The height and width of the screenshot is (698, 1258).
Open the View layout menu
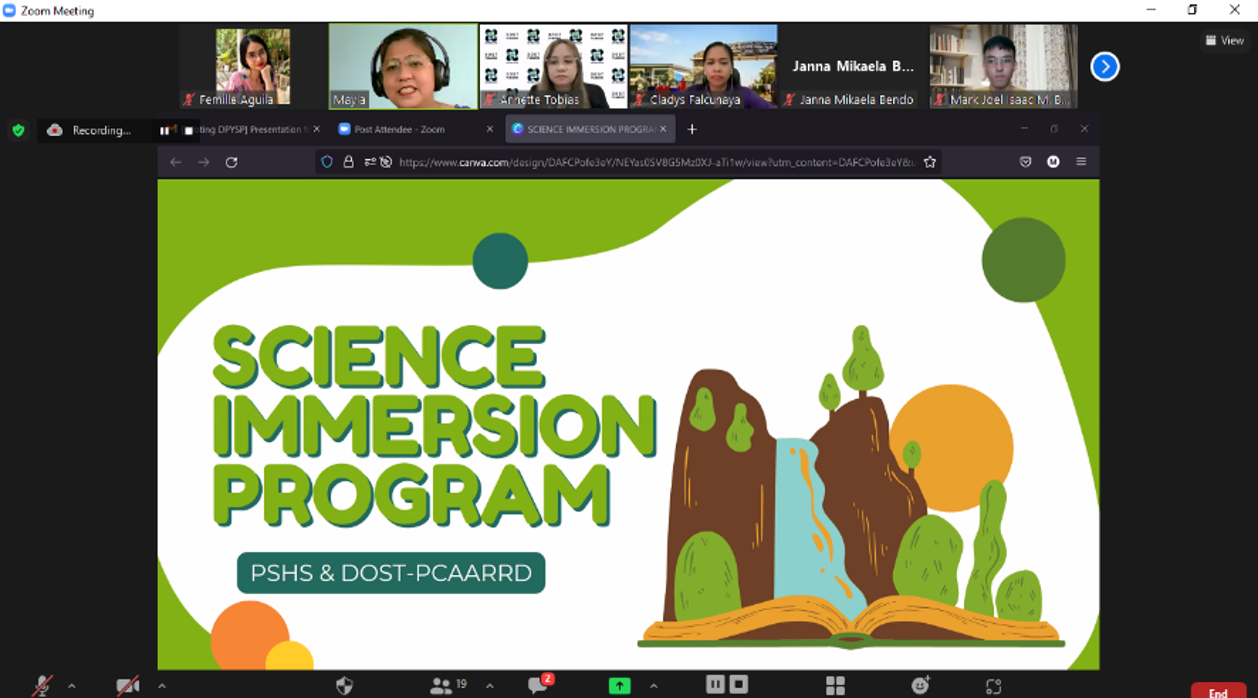1225,40
